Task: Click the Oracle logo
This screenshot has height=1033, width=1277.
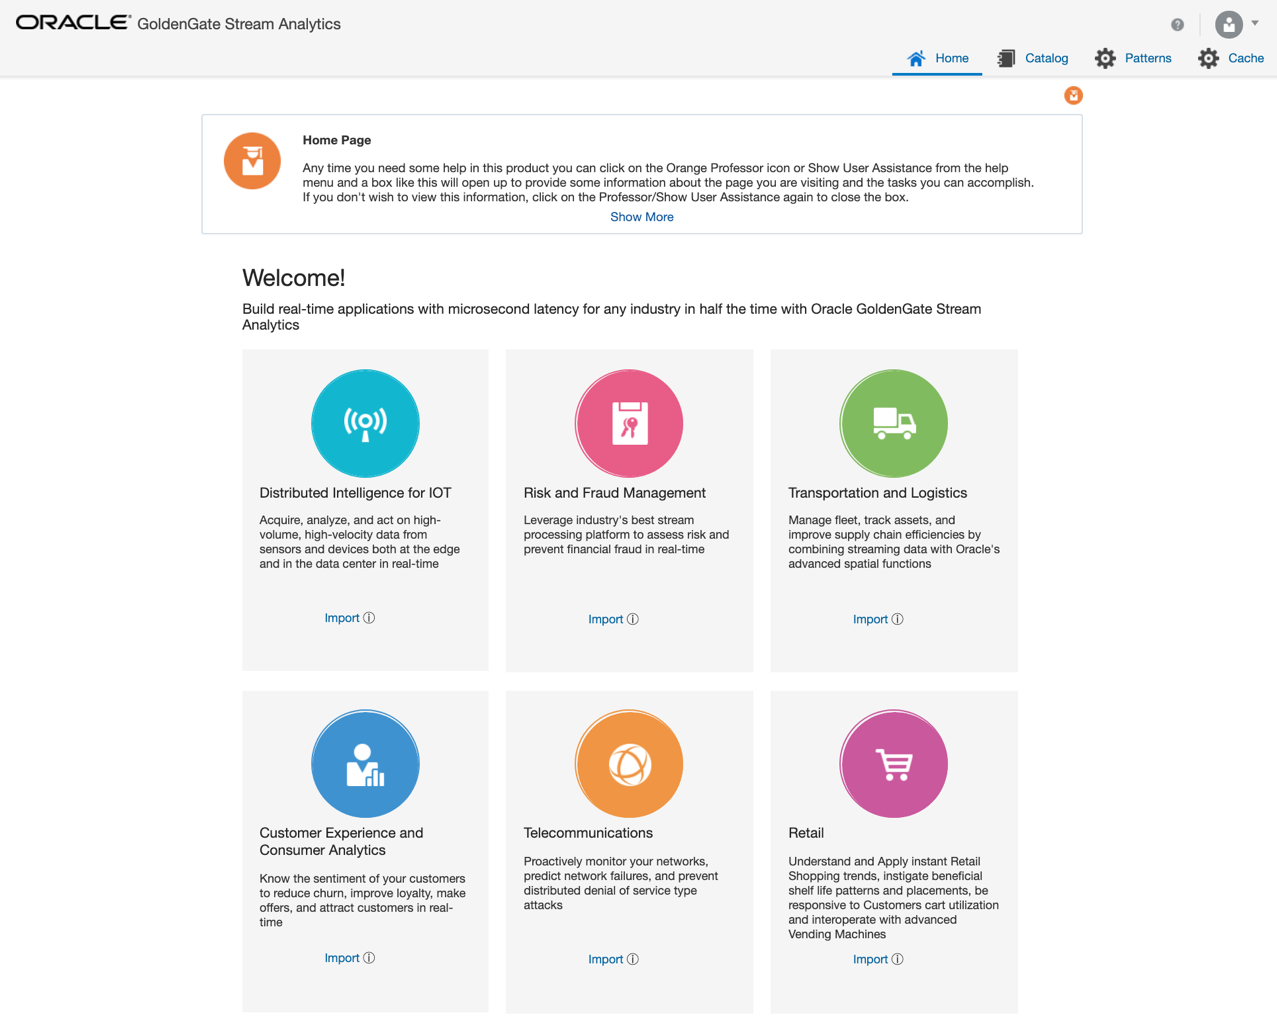Action: point(70,23)
